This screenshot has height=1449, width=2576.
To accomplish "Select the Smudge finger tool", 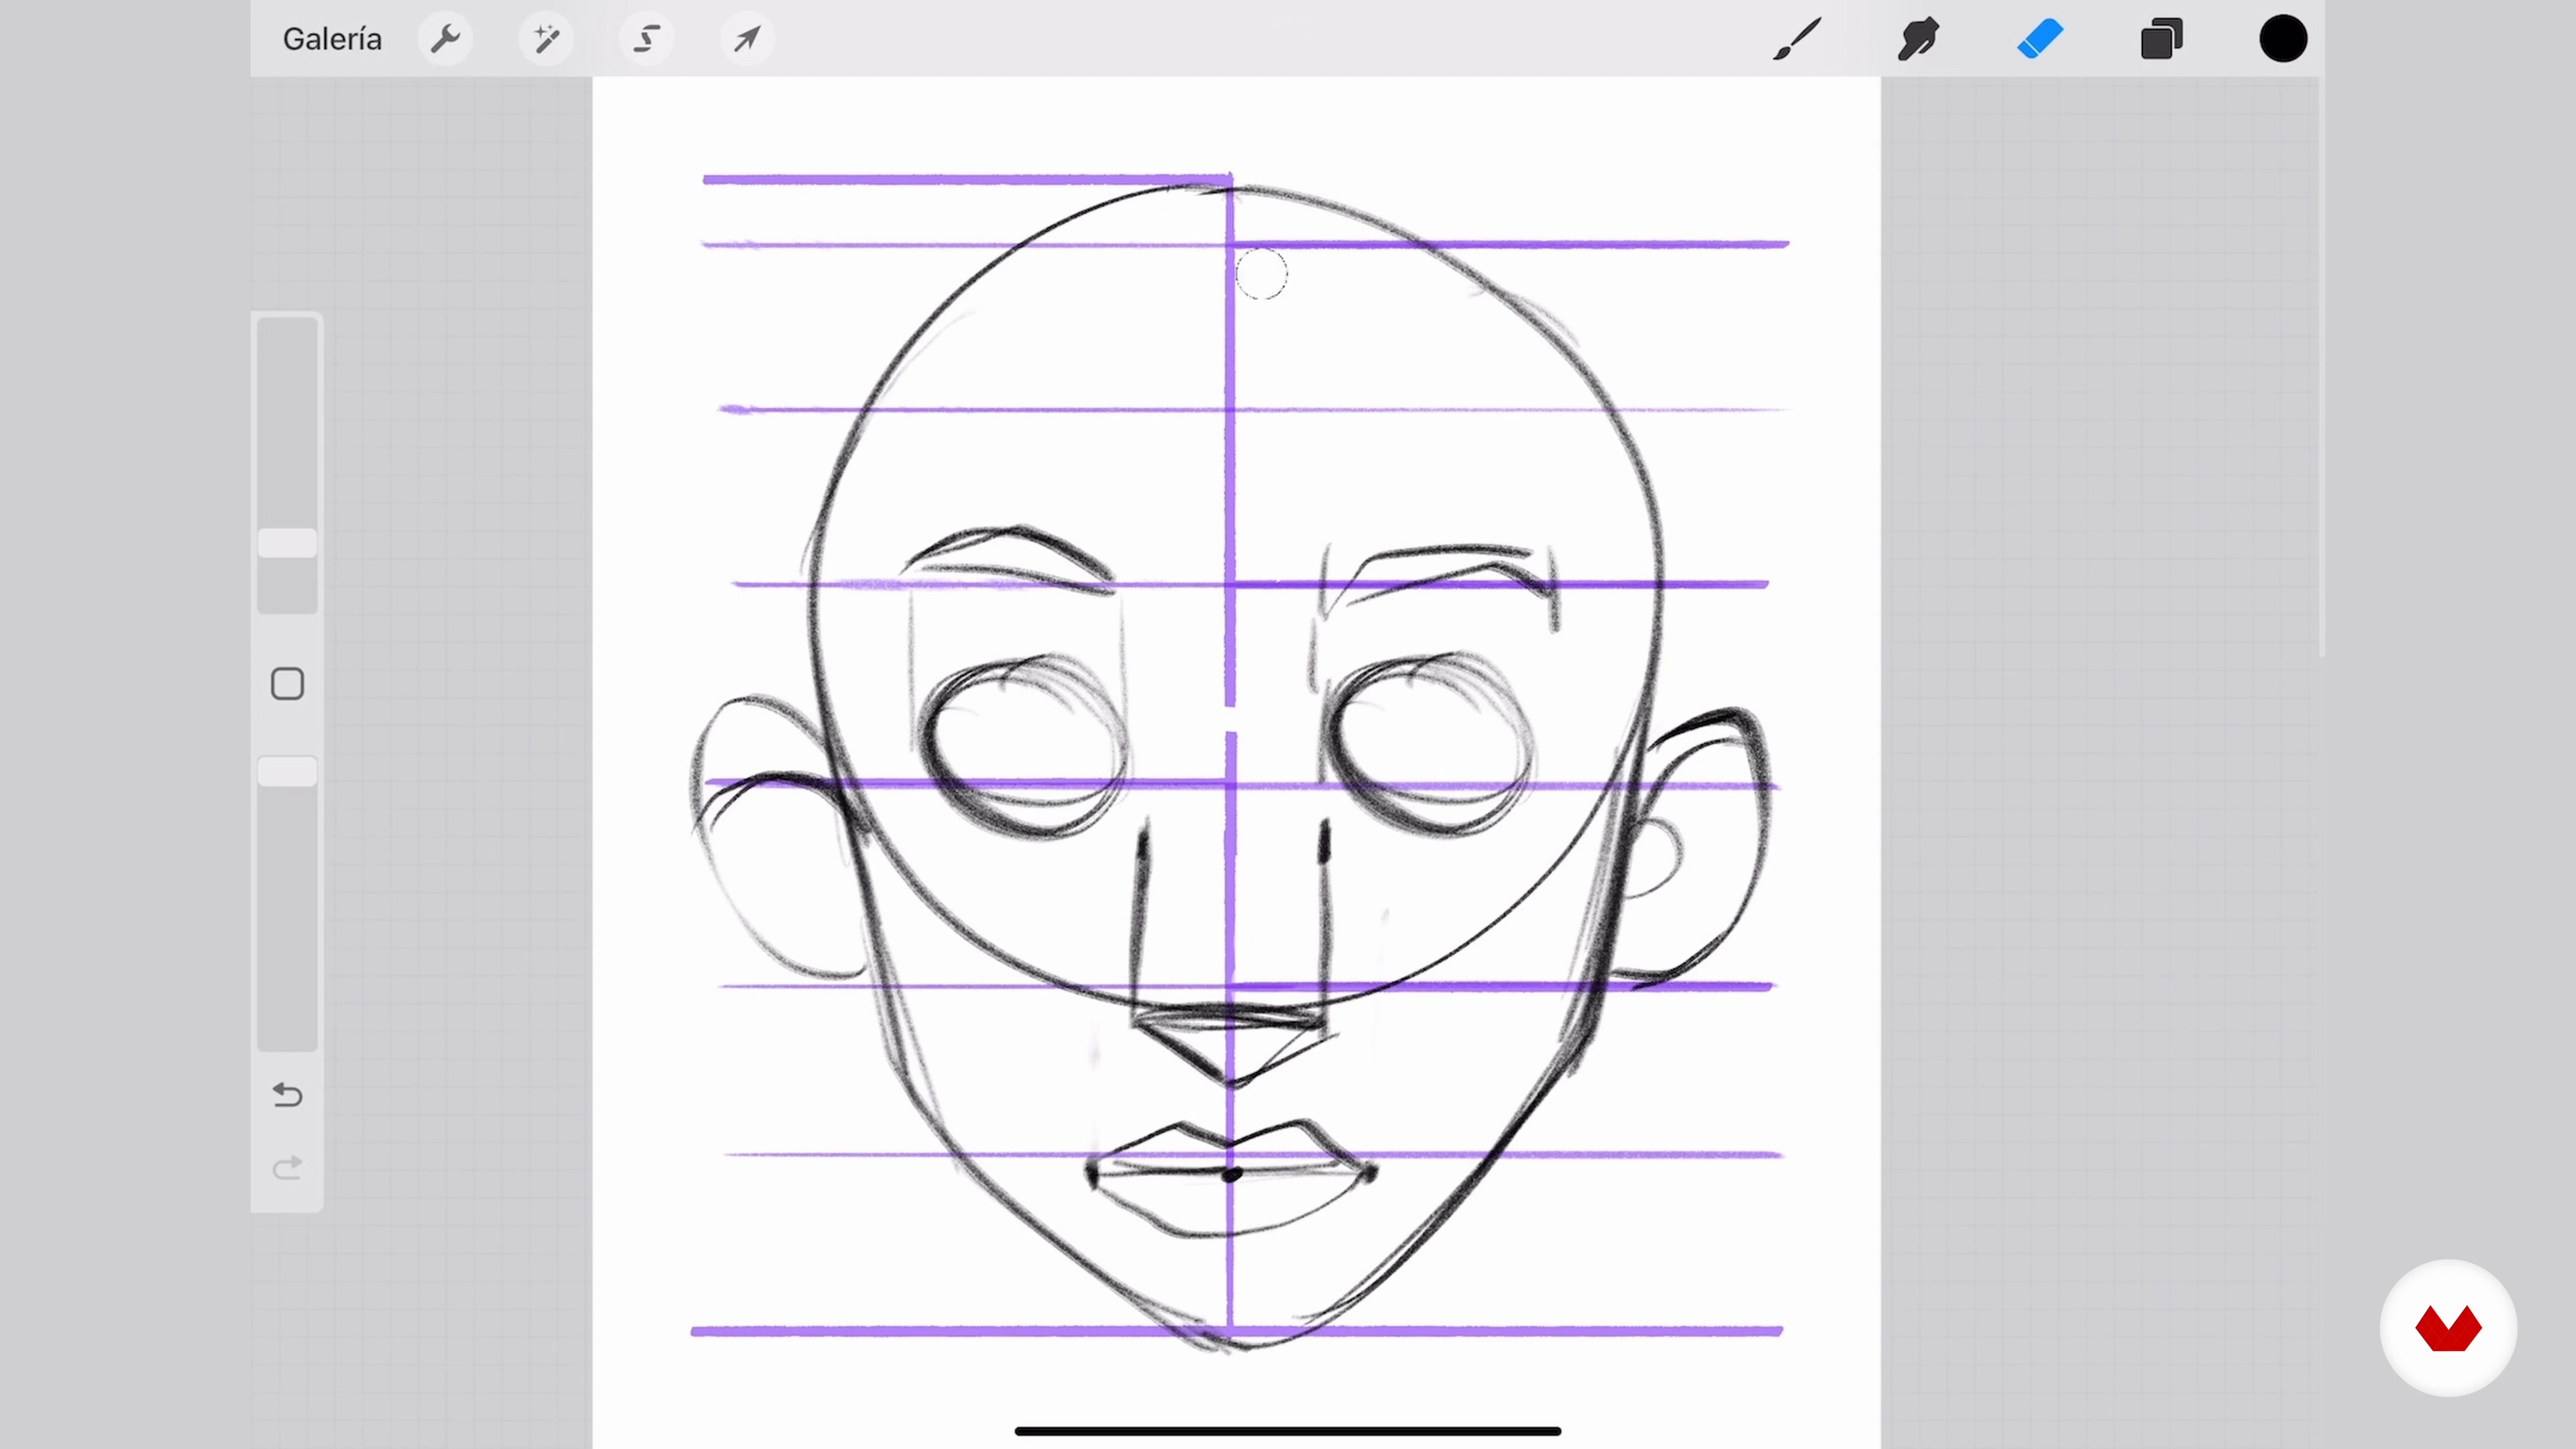I will 1918,39.
